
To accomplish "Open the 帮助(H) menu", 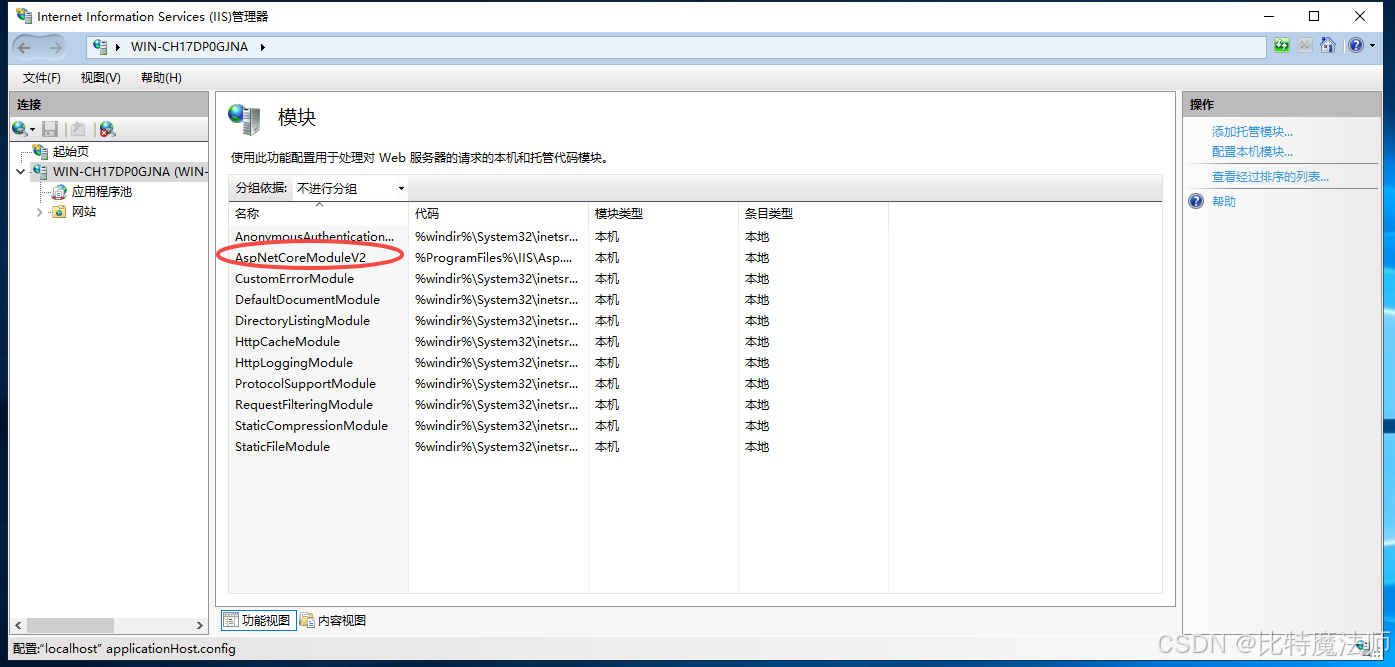I will coord(161,78).
